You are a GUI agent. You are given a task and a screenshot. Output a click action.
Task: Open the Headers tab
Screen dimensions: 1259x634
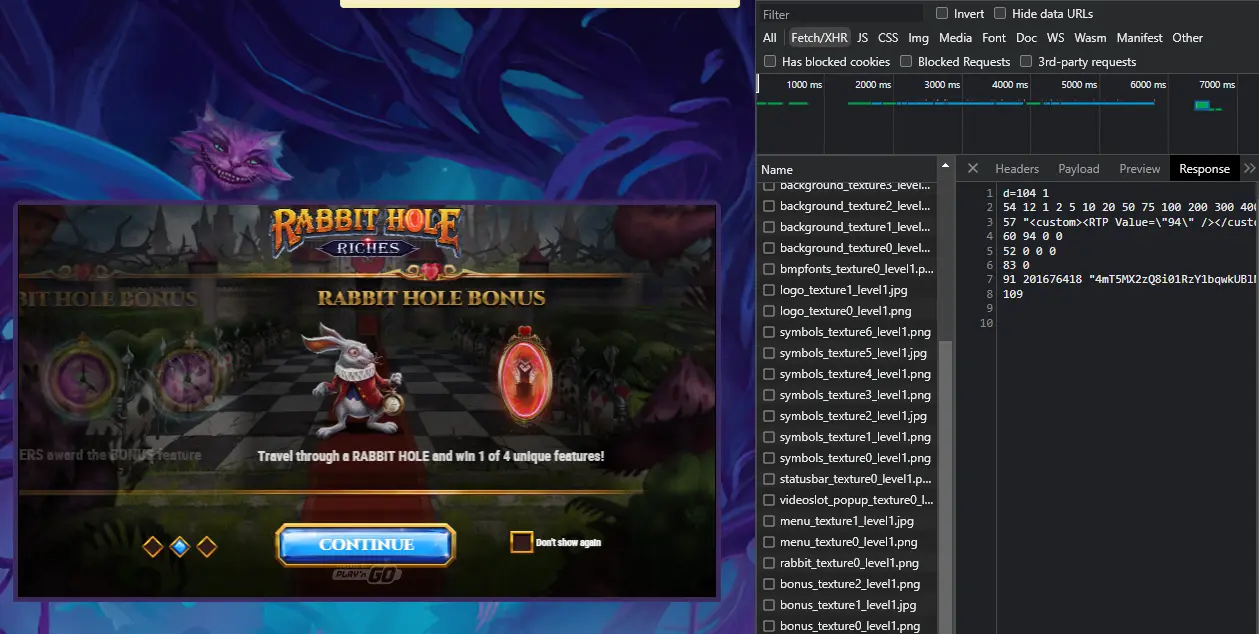[1017, 169]
